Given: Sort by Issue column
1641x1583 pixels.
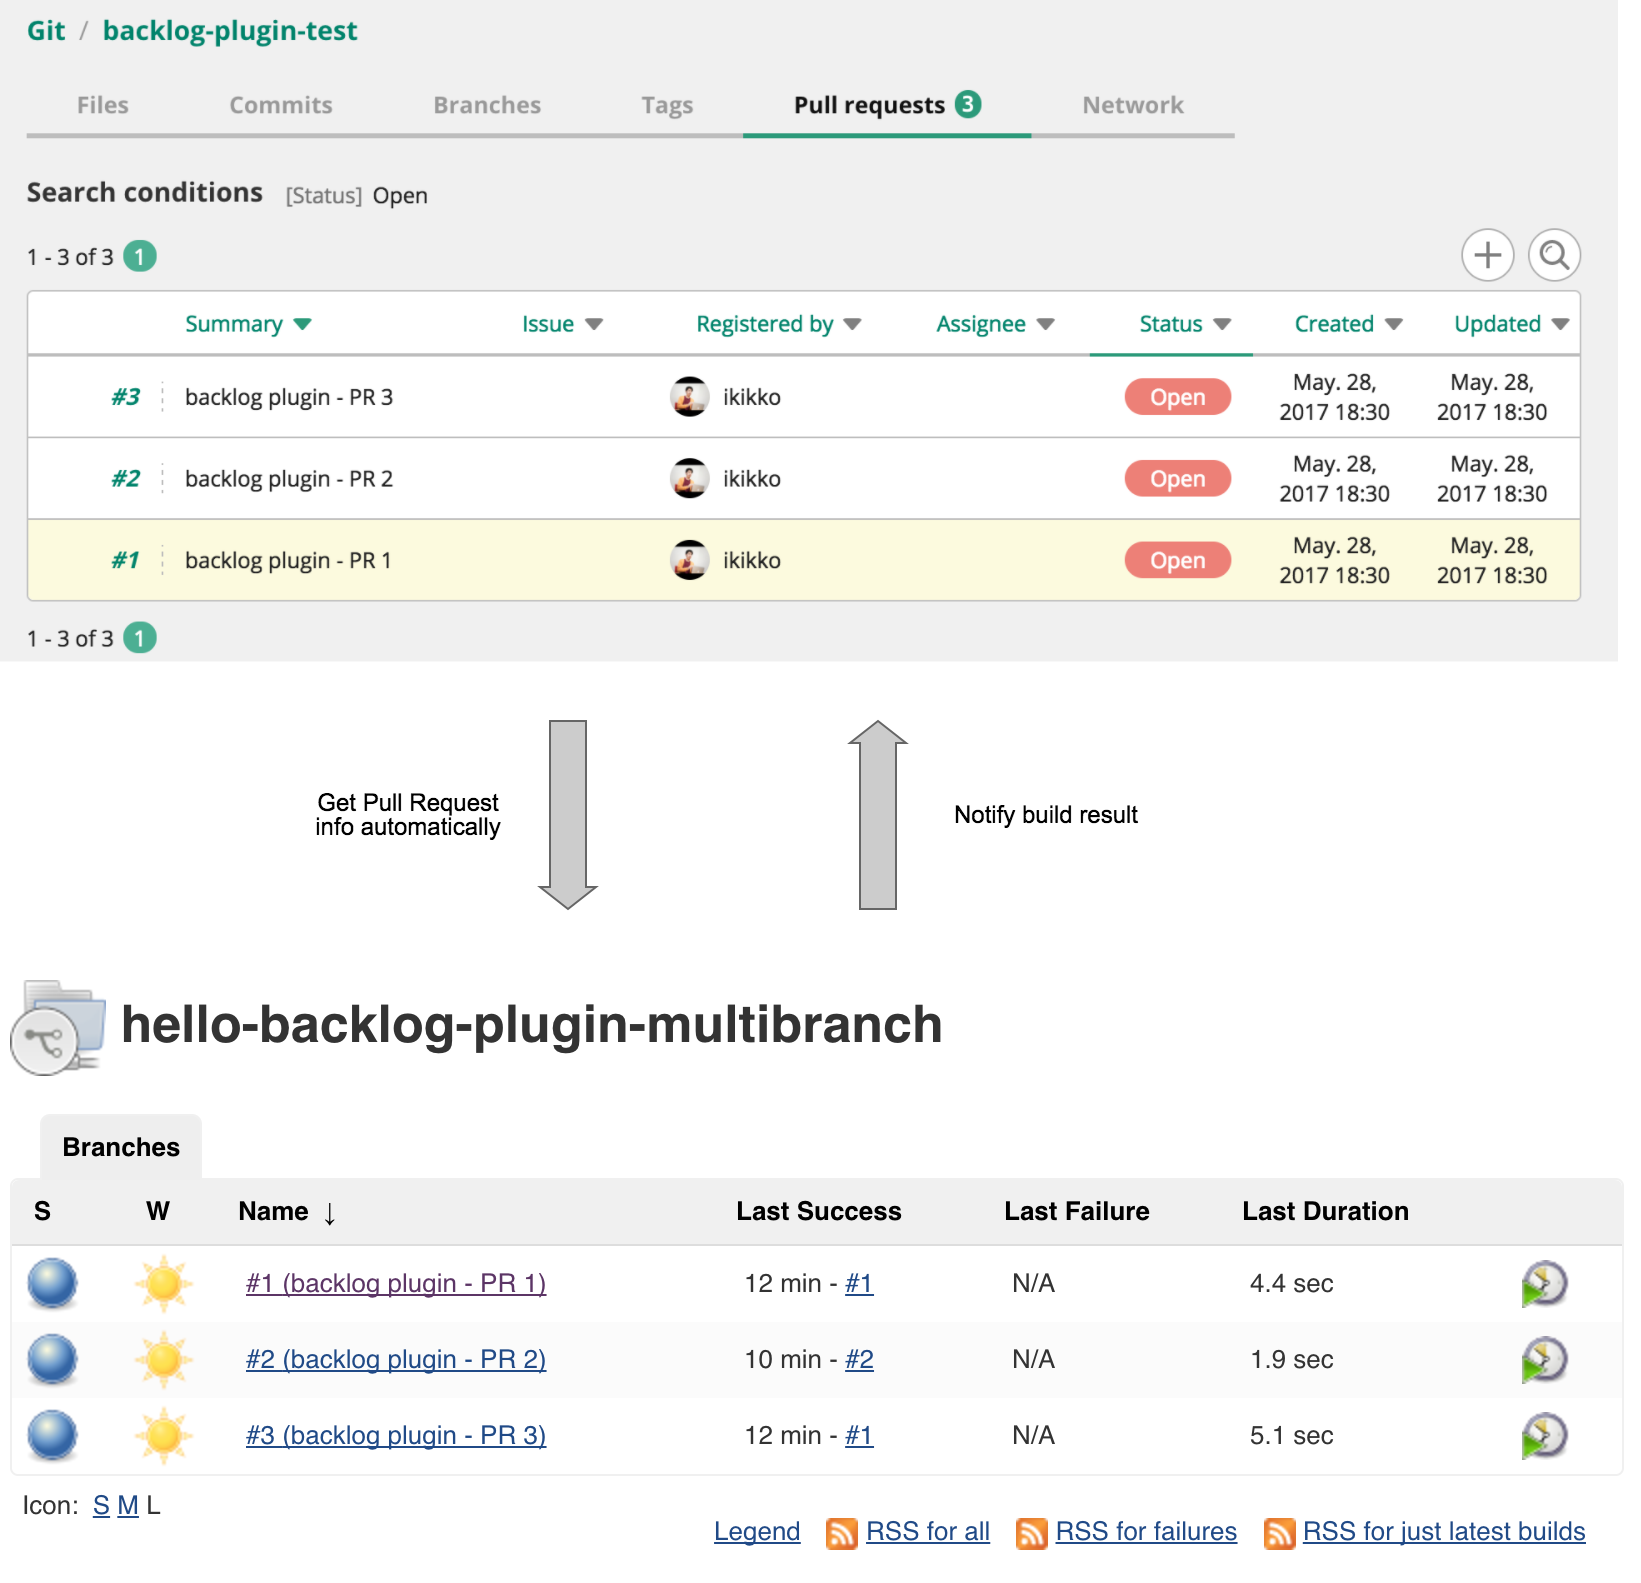Looking at the screenshot, I should pos(562,324).
